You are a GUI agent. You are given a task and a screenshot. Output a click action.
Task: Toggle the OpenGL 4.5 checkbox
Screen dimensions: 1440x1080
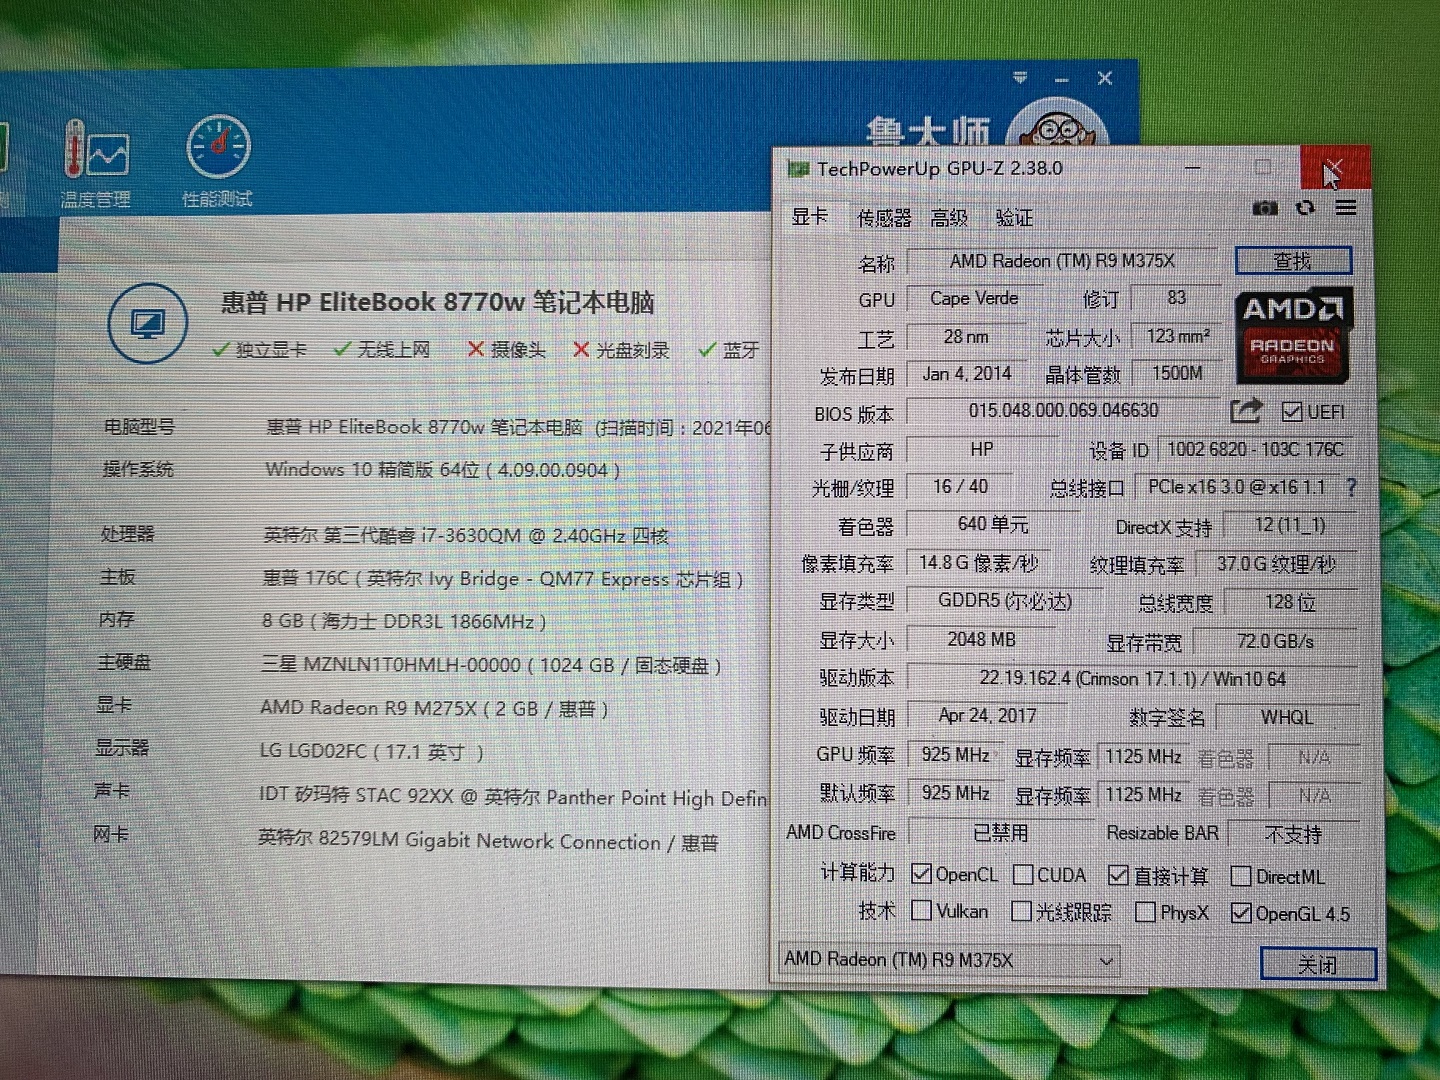coord(1241,914)
